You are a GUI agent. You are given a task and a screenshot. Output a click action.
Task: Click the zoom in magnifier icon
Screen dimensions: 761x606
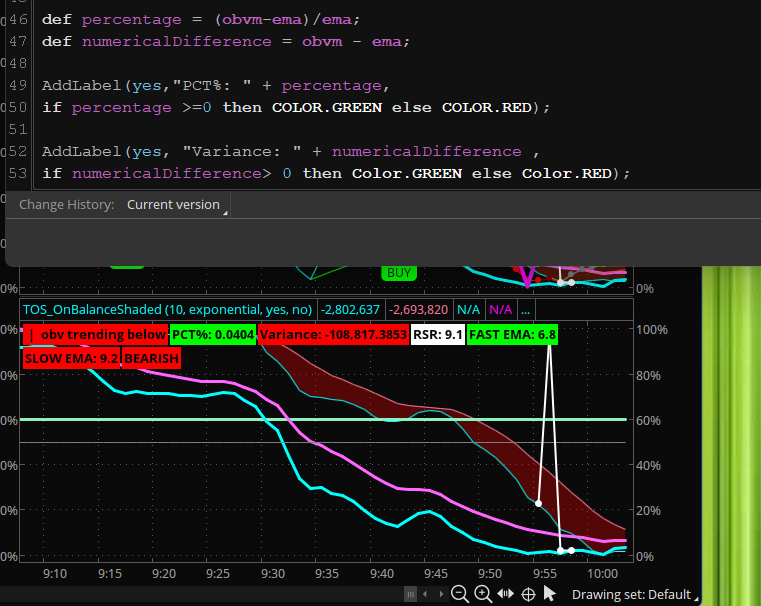483,594
